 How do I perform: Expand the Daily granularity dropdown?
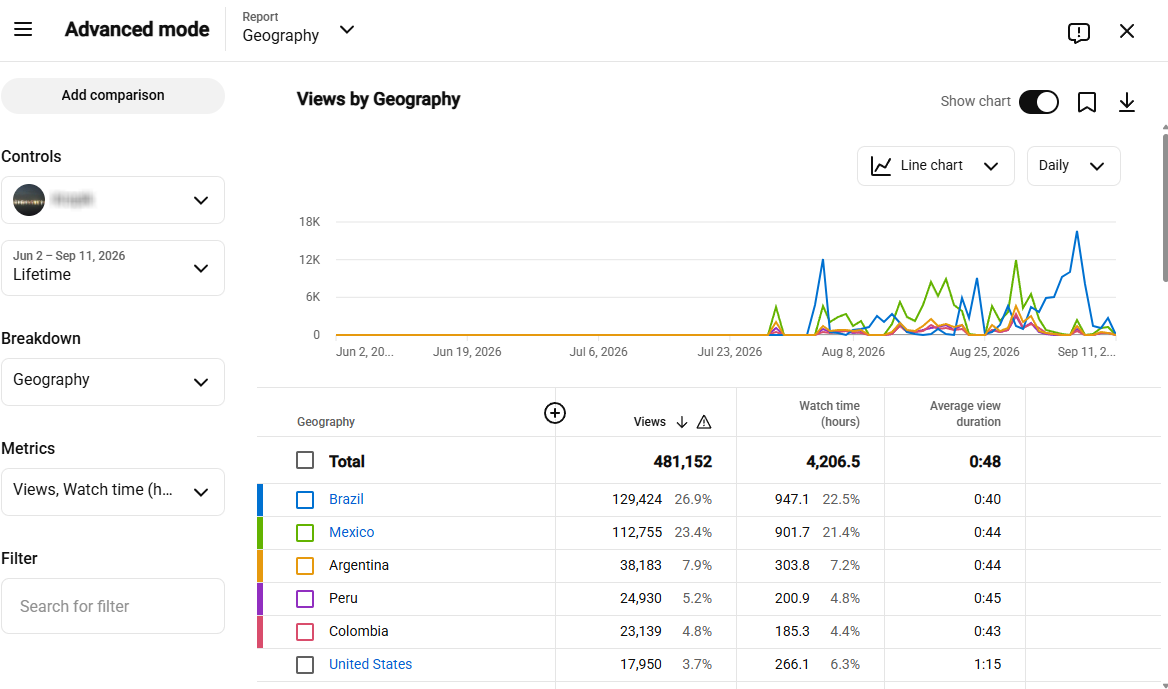1073,165
